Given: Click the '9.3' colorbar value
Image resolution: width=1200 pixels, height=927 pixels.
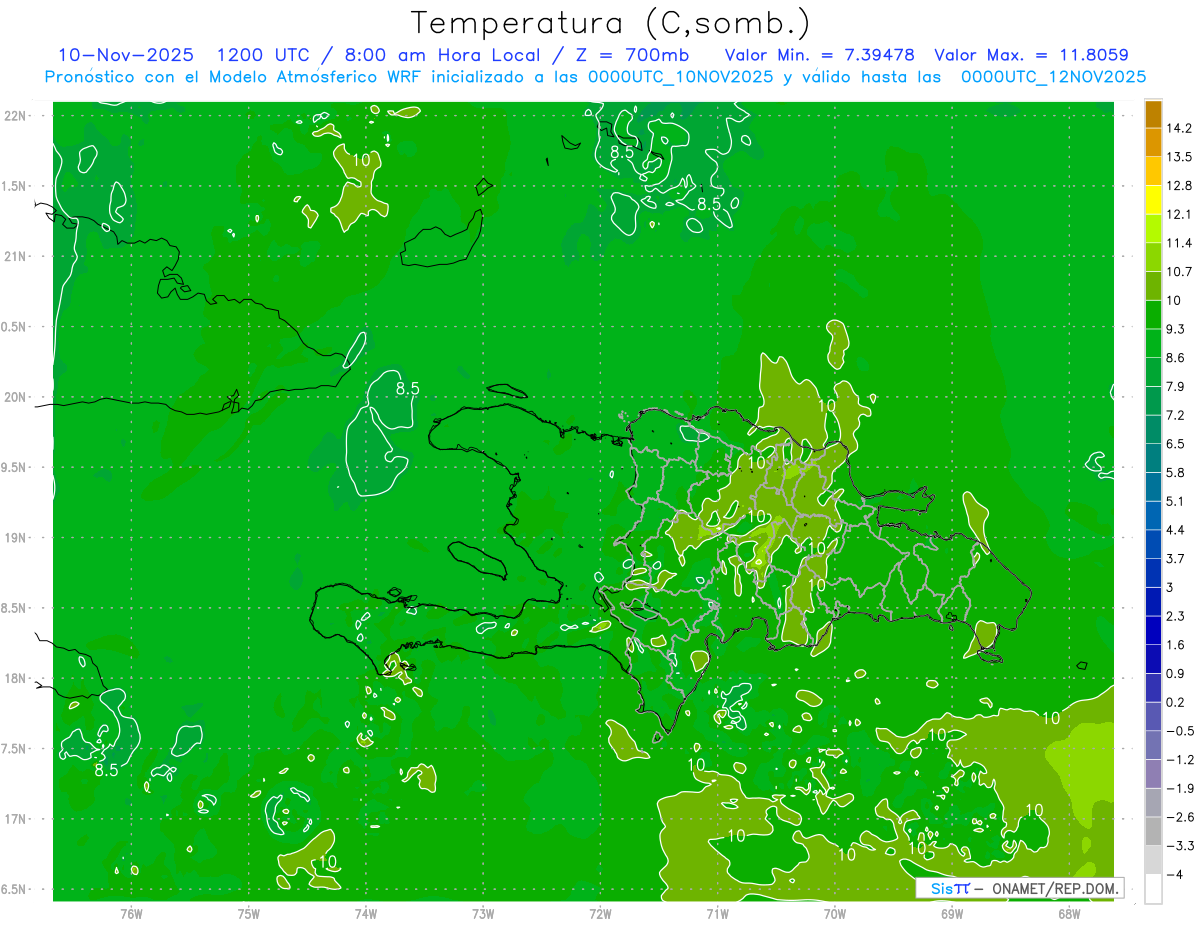Looking at the screenshot, I should tap(1175, 329).
